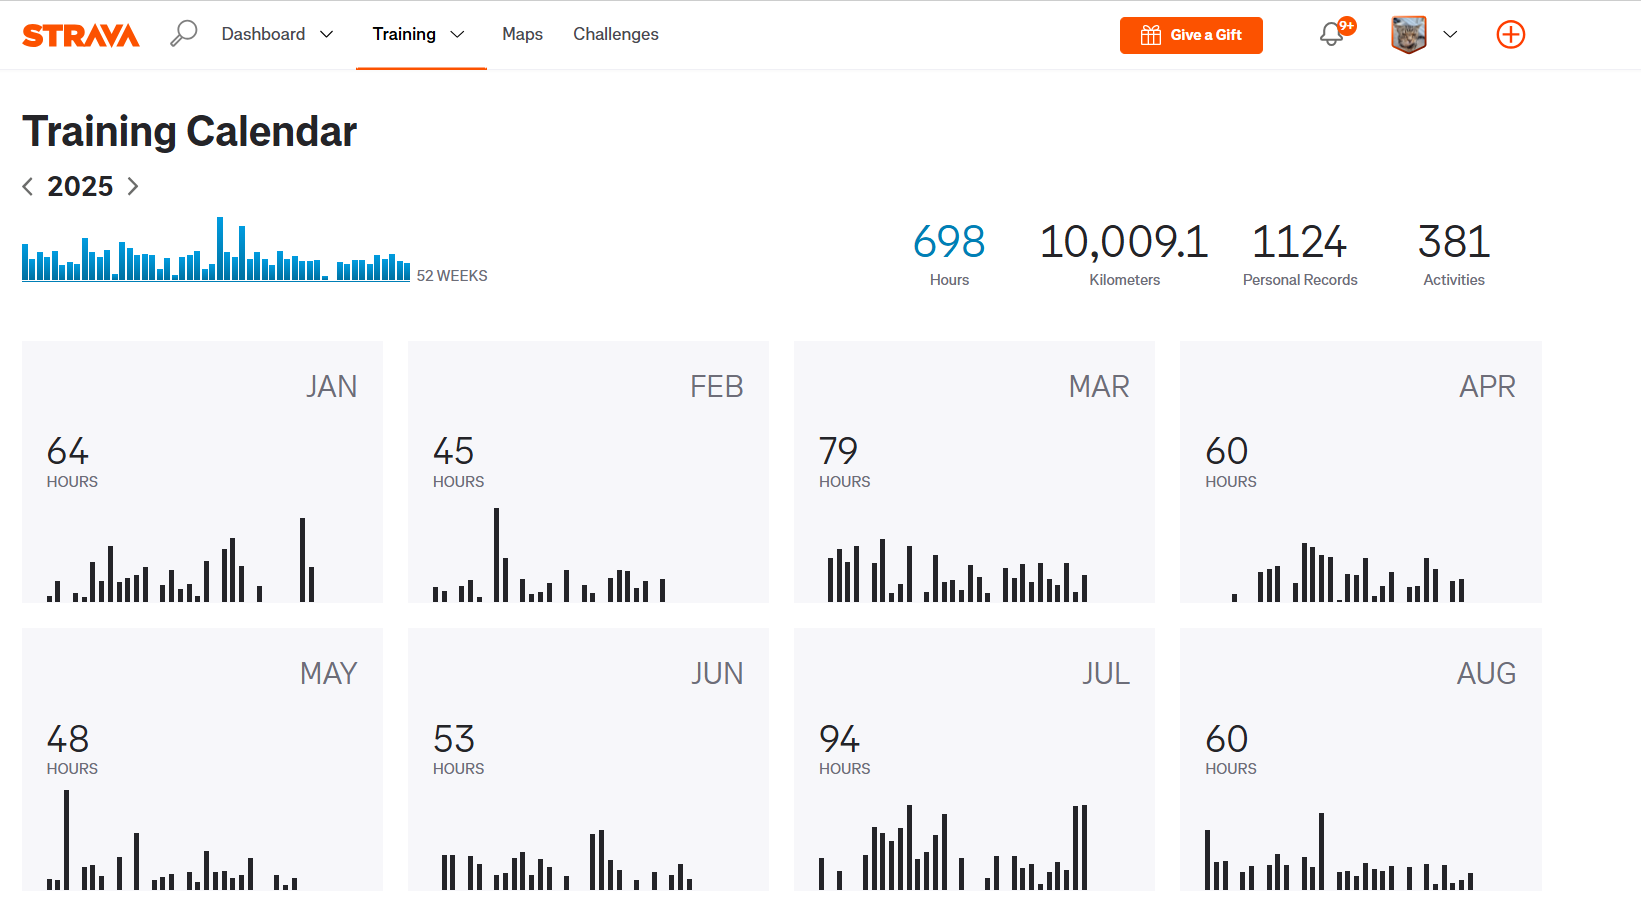
Task: Go to previous year with left arrow
Action: click(x=28, y=186)
